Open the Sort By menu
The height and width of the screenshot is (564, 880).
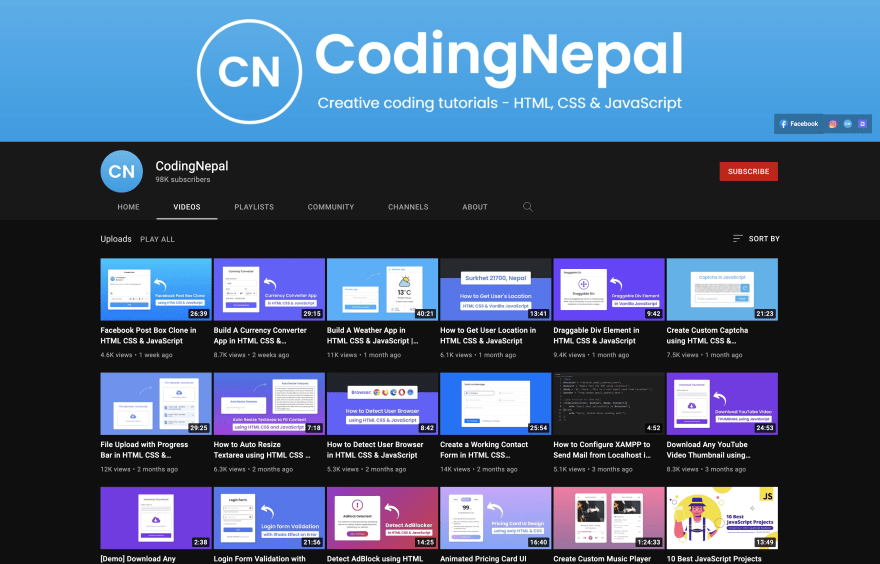coord(756,239)
